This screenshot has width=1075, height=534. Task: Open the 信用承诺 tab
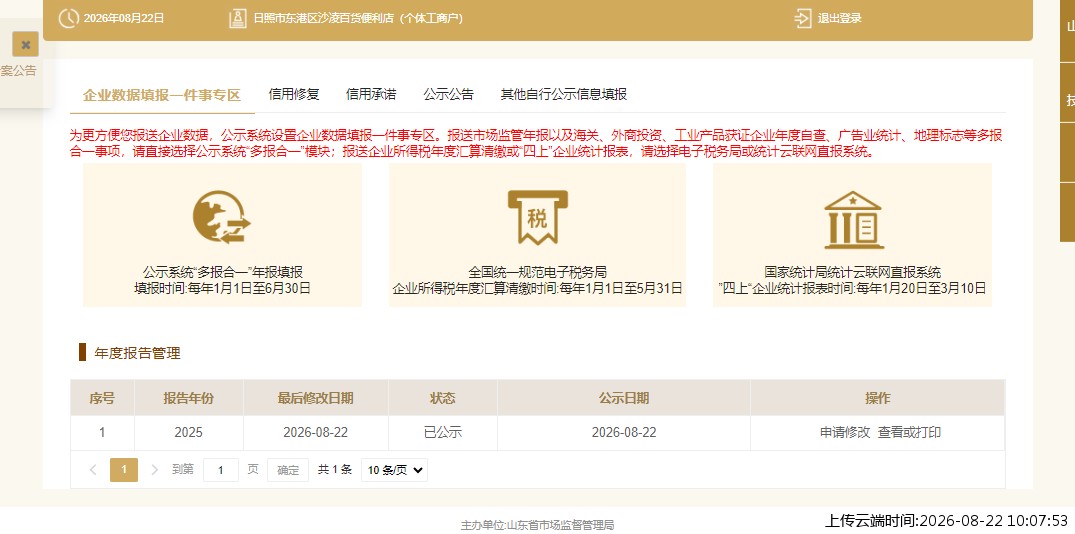click(371, 95)
